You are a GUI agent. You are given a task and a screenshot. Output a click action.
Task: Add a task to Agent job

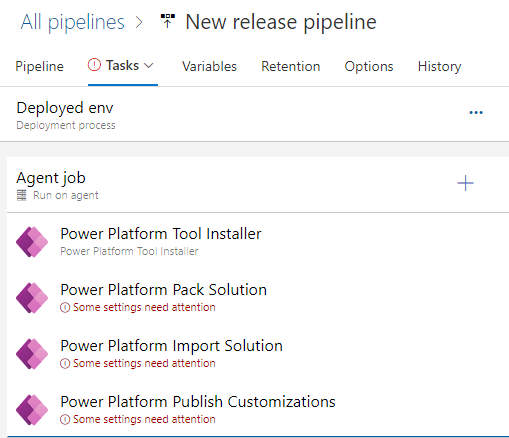[x=465, y=183]
